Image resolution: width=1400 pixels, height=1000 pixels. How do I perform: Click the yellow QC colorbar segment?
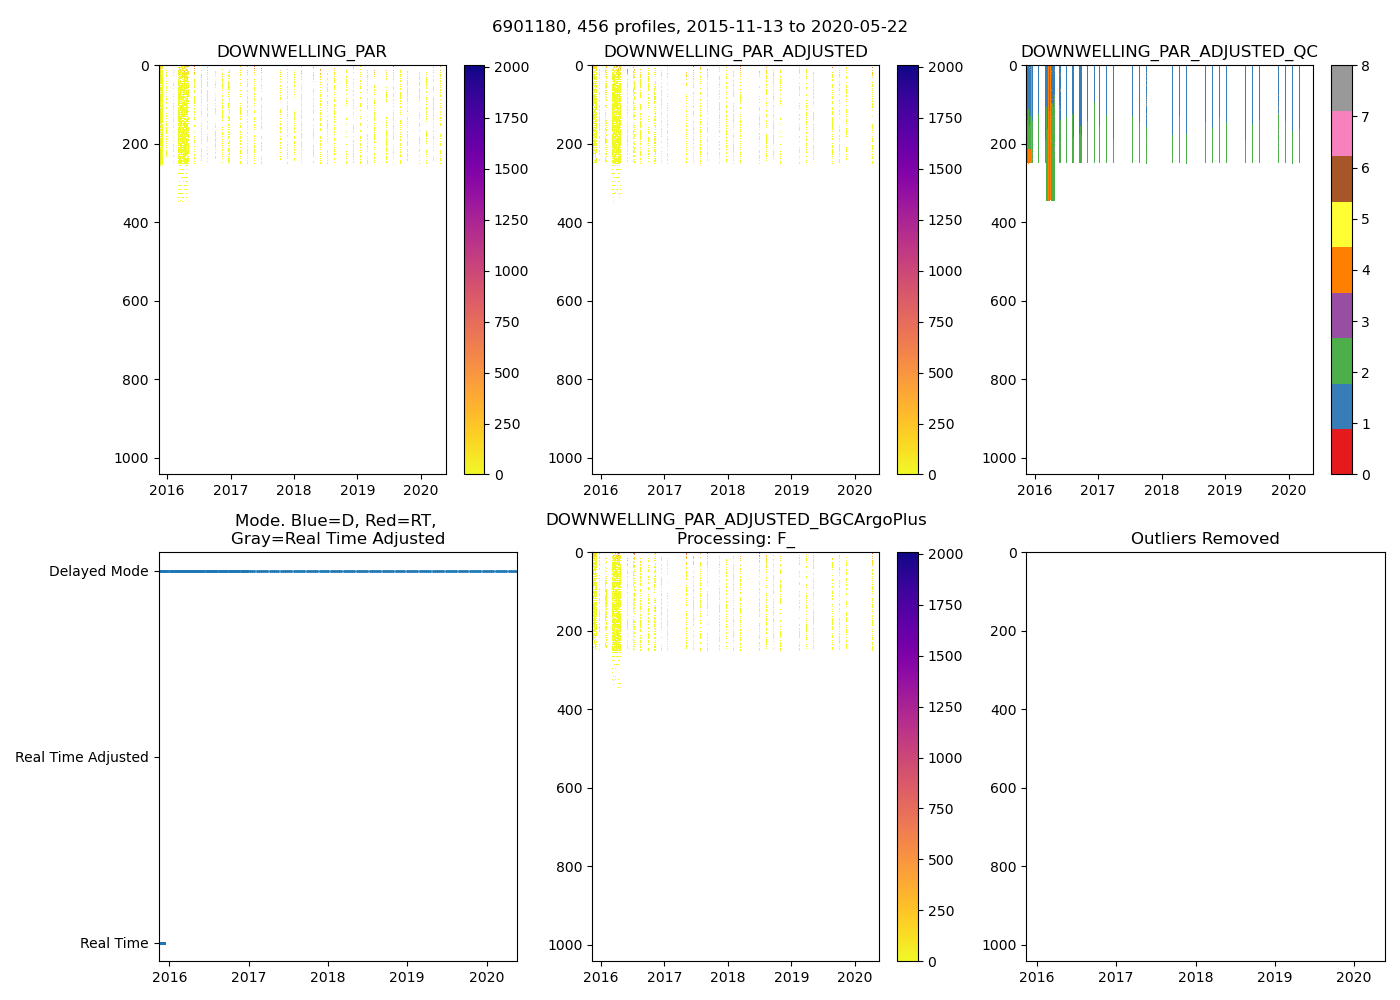pyautogui.click(x=1341, y=225)
